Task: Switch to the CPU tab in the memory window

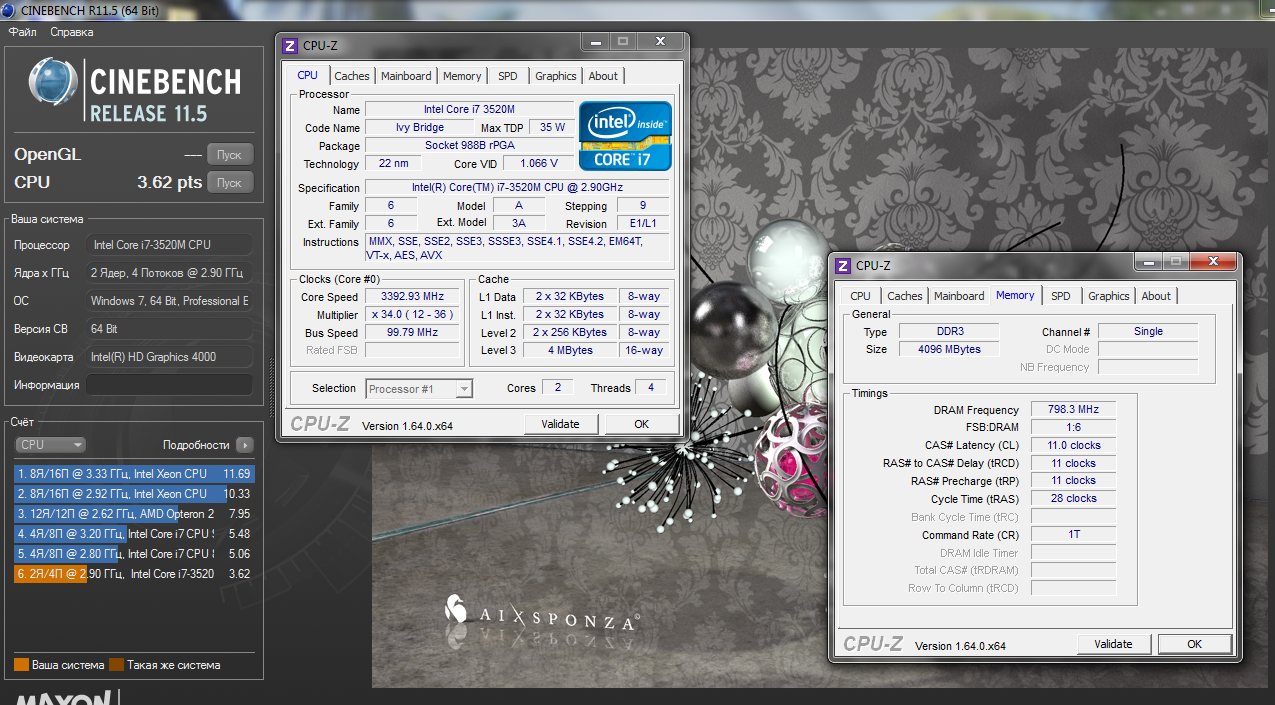Action: point(860,296)
